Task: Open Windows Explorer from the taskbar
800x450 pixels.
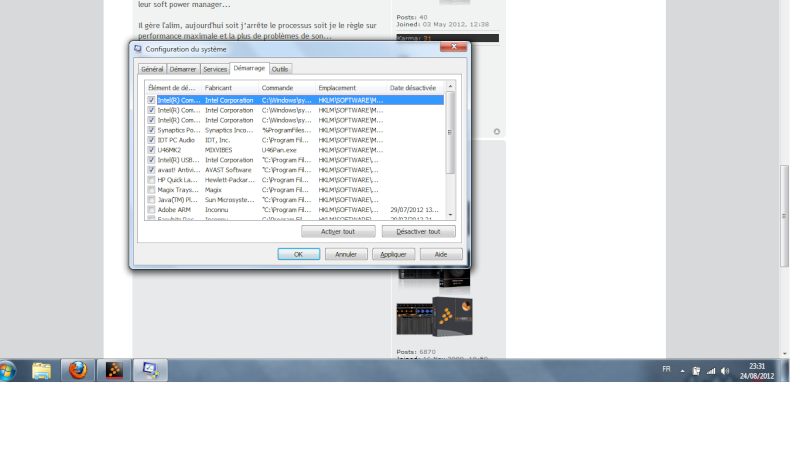Action: click(x=41, y=370)
